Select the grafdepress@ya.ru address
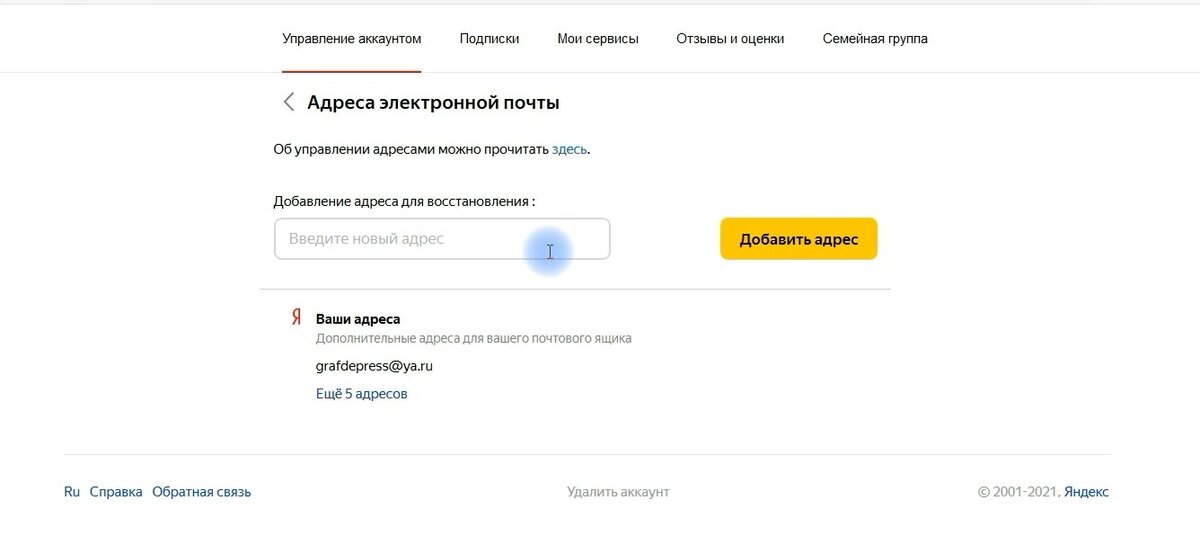This screenshot has width=1200, height=545. tap(374, 366)
